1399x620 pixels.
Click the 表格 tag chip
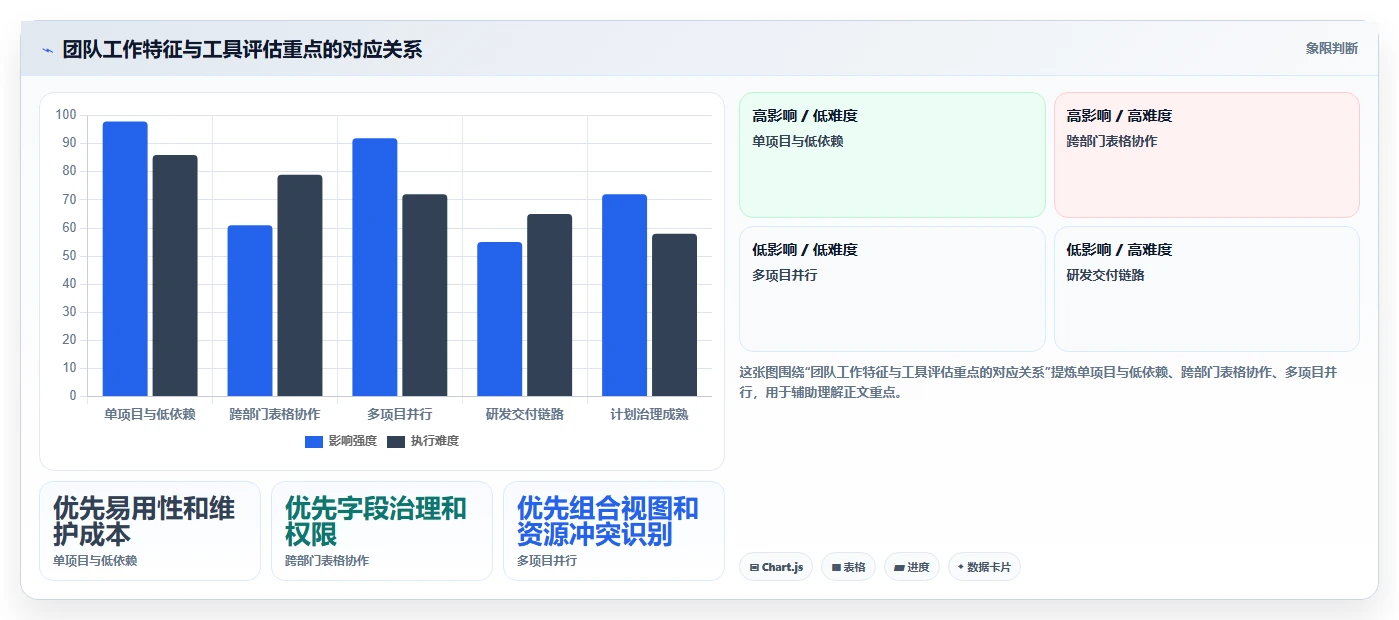click(x=848, y=567)
